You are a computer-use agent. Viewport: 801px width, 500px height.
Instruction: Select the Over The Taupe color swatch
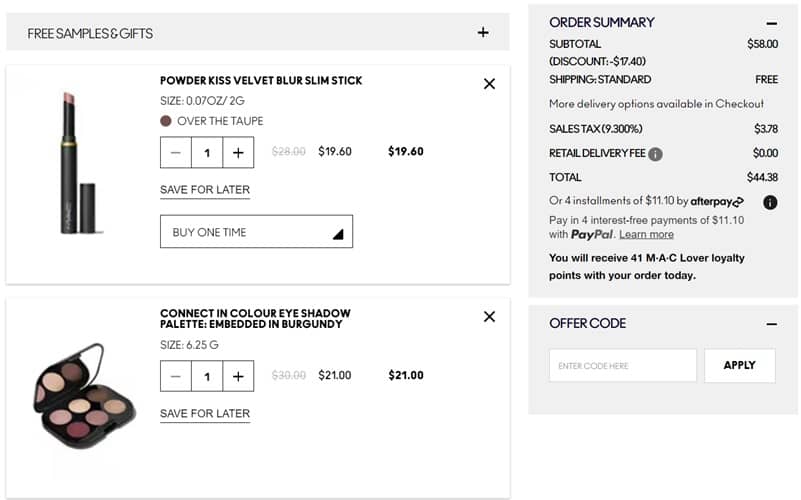pyautogui.click(x=166, y=121)
